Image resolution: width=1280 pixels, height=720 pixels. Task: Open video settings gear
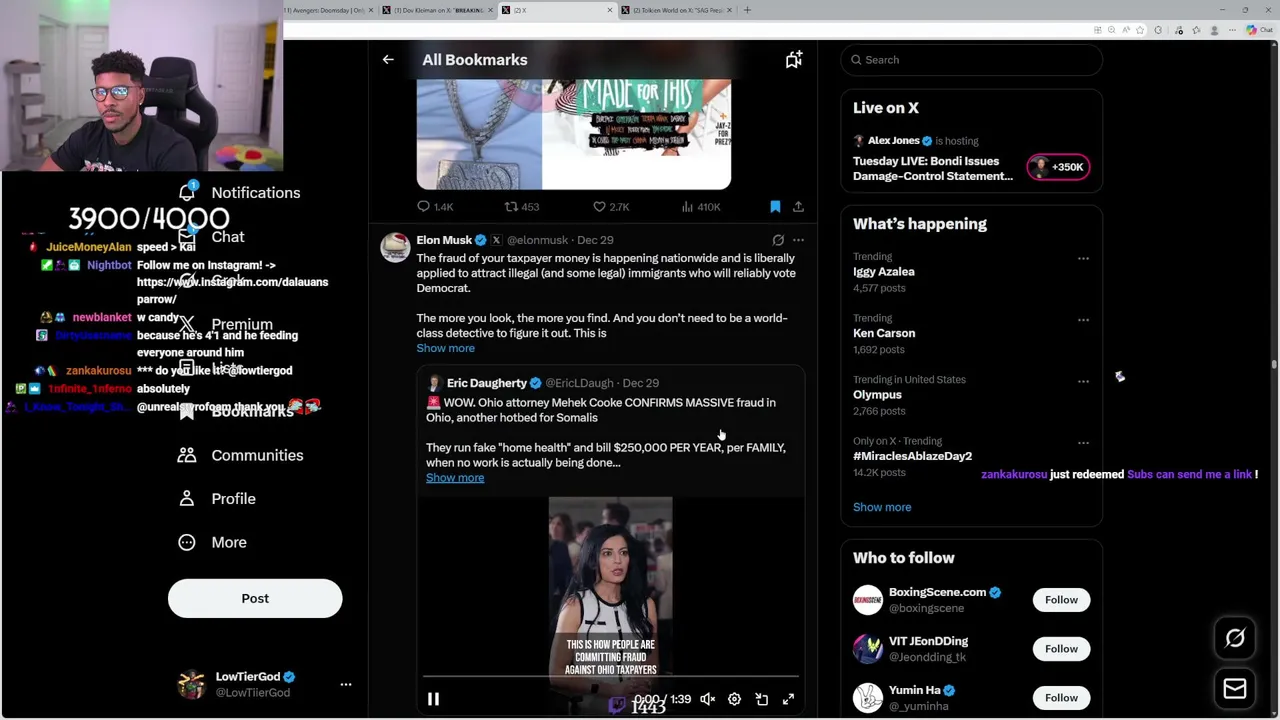734,699
